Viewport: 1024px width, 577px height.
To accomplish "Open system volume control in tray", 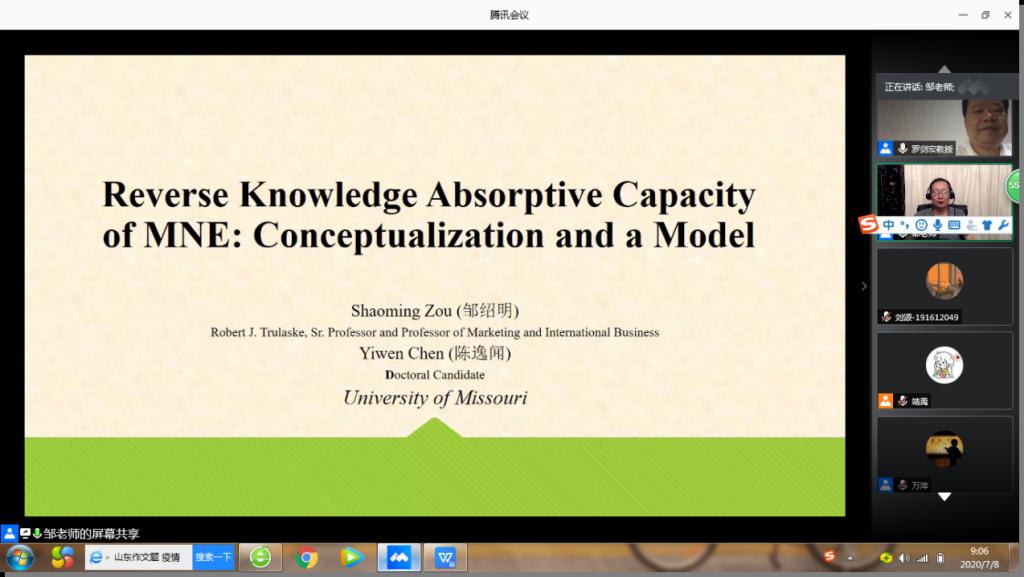I will tap(904, 557).
